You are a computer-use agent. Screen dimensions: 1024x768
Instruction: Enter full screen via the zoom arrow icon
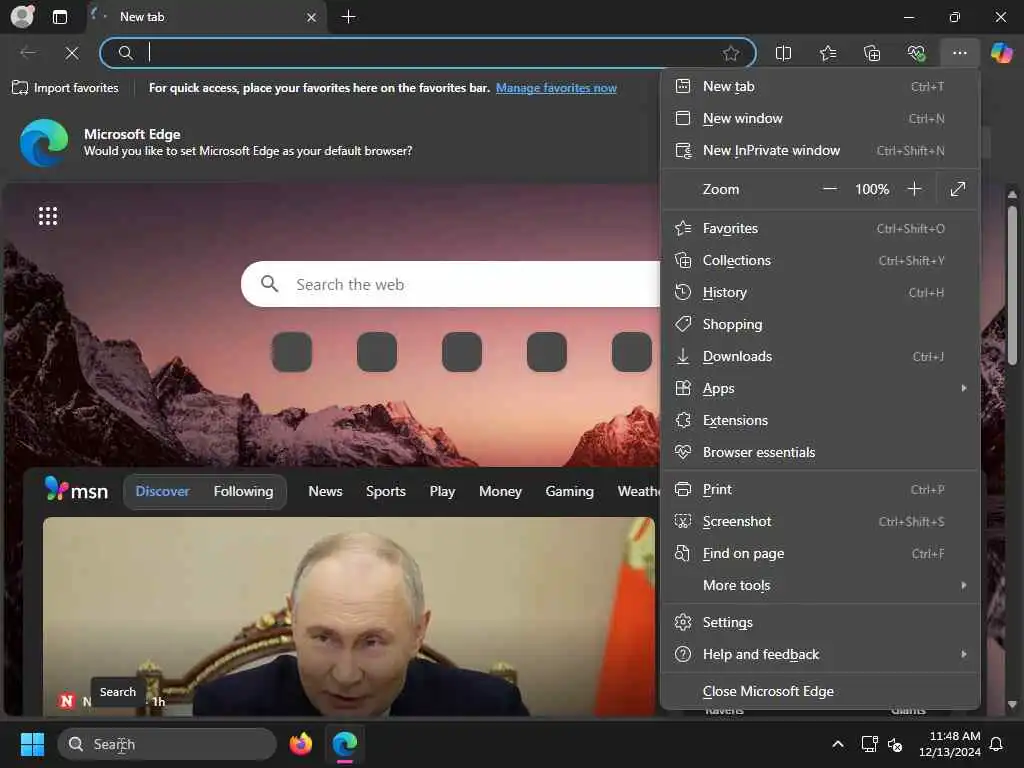pos(958,189)
